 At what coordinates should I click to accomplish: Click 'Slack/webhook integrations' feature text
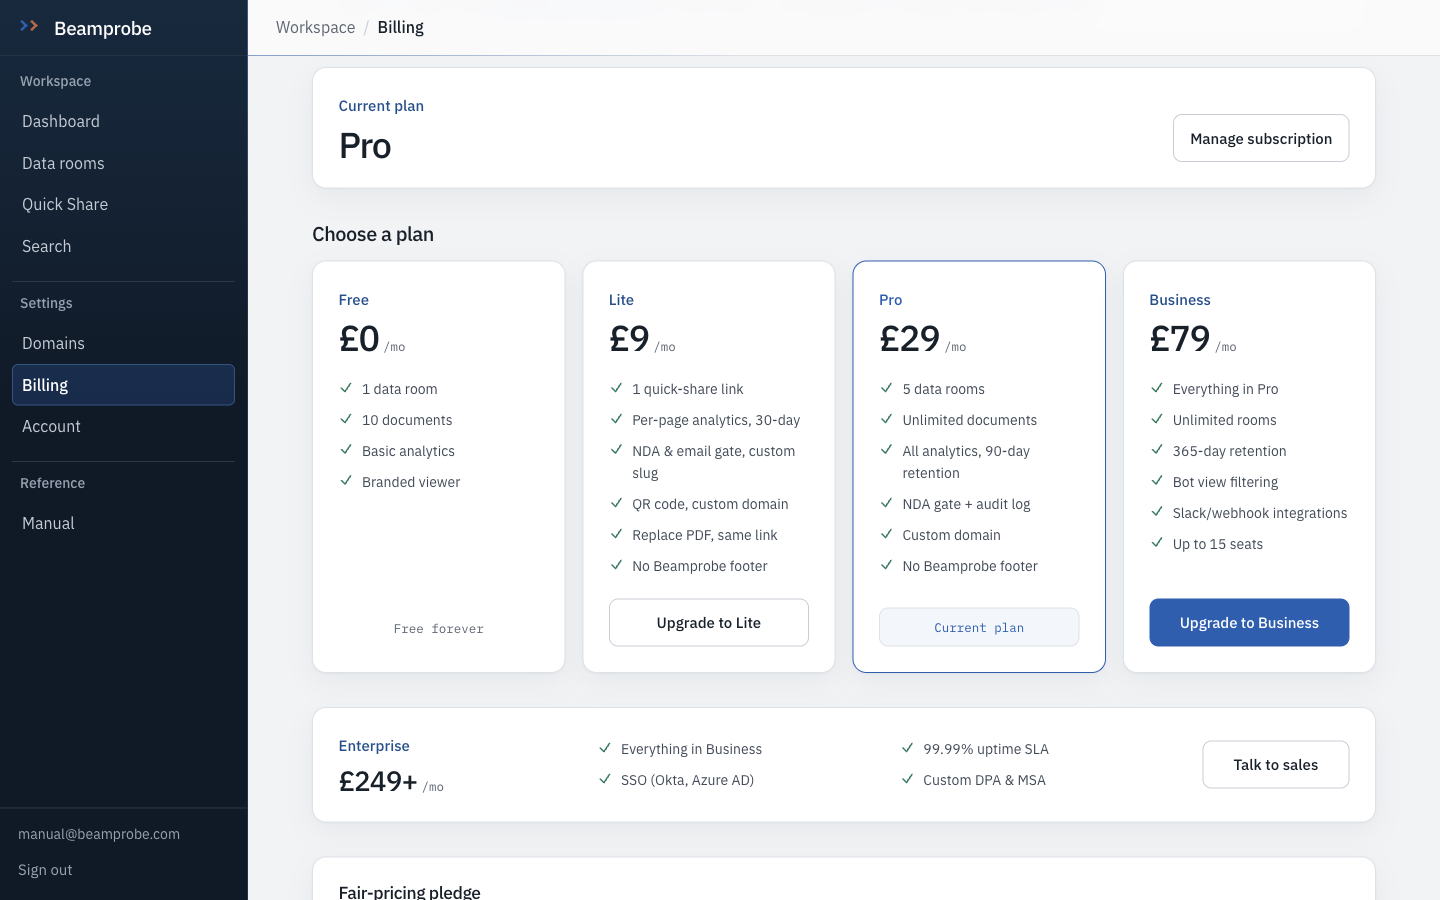[x=1260, y=513]
